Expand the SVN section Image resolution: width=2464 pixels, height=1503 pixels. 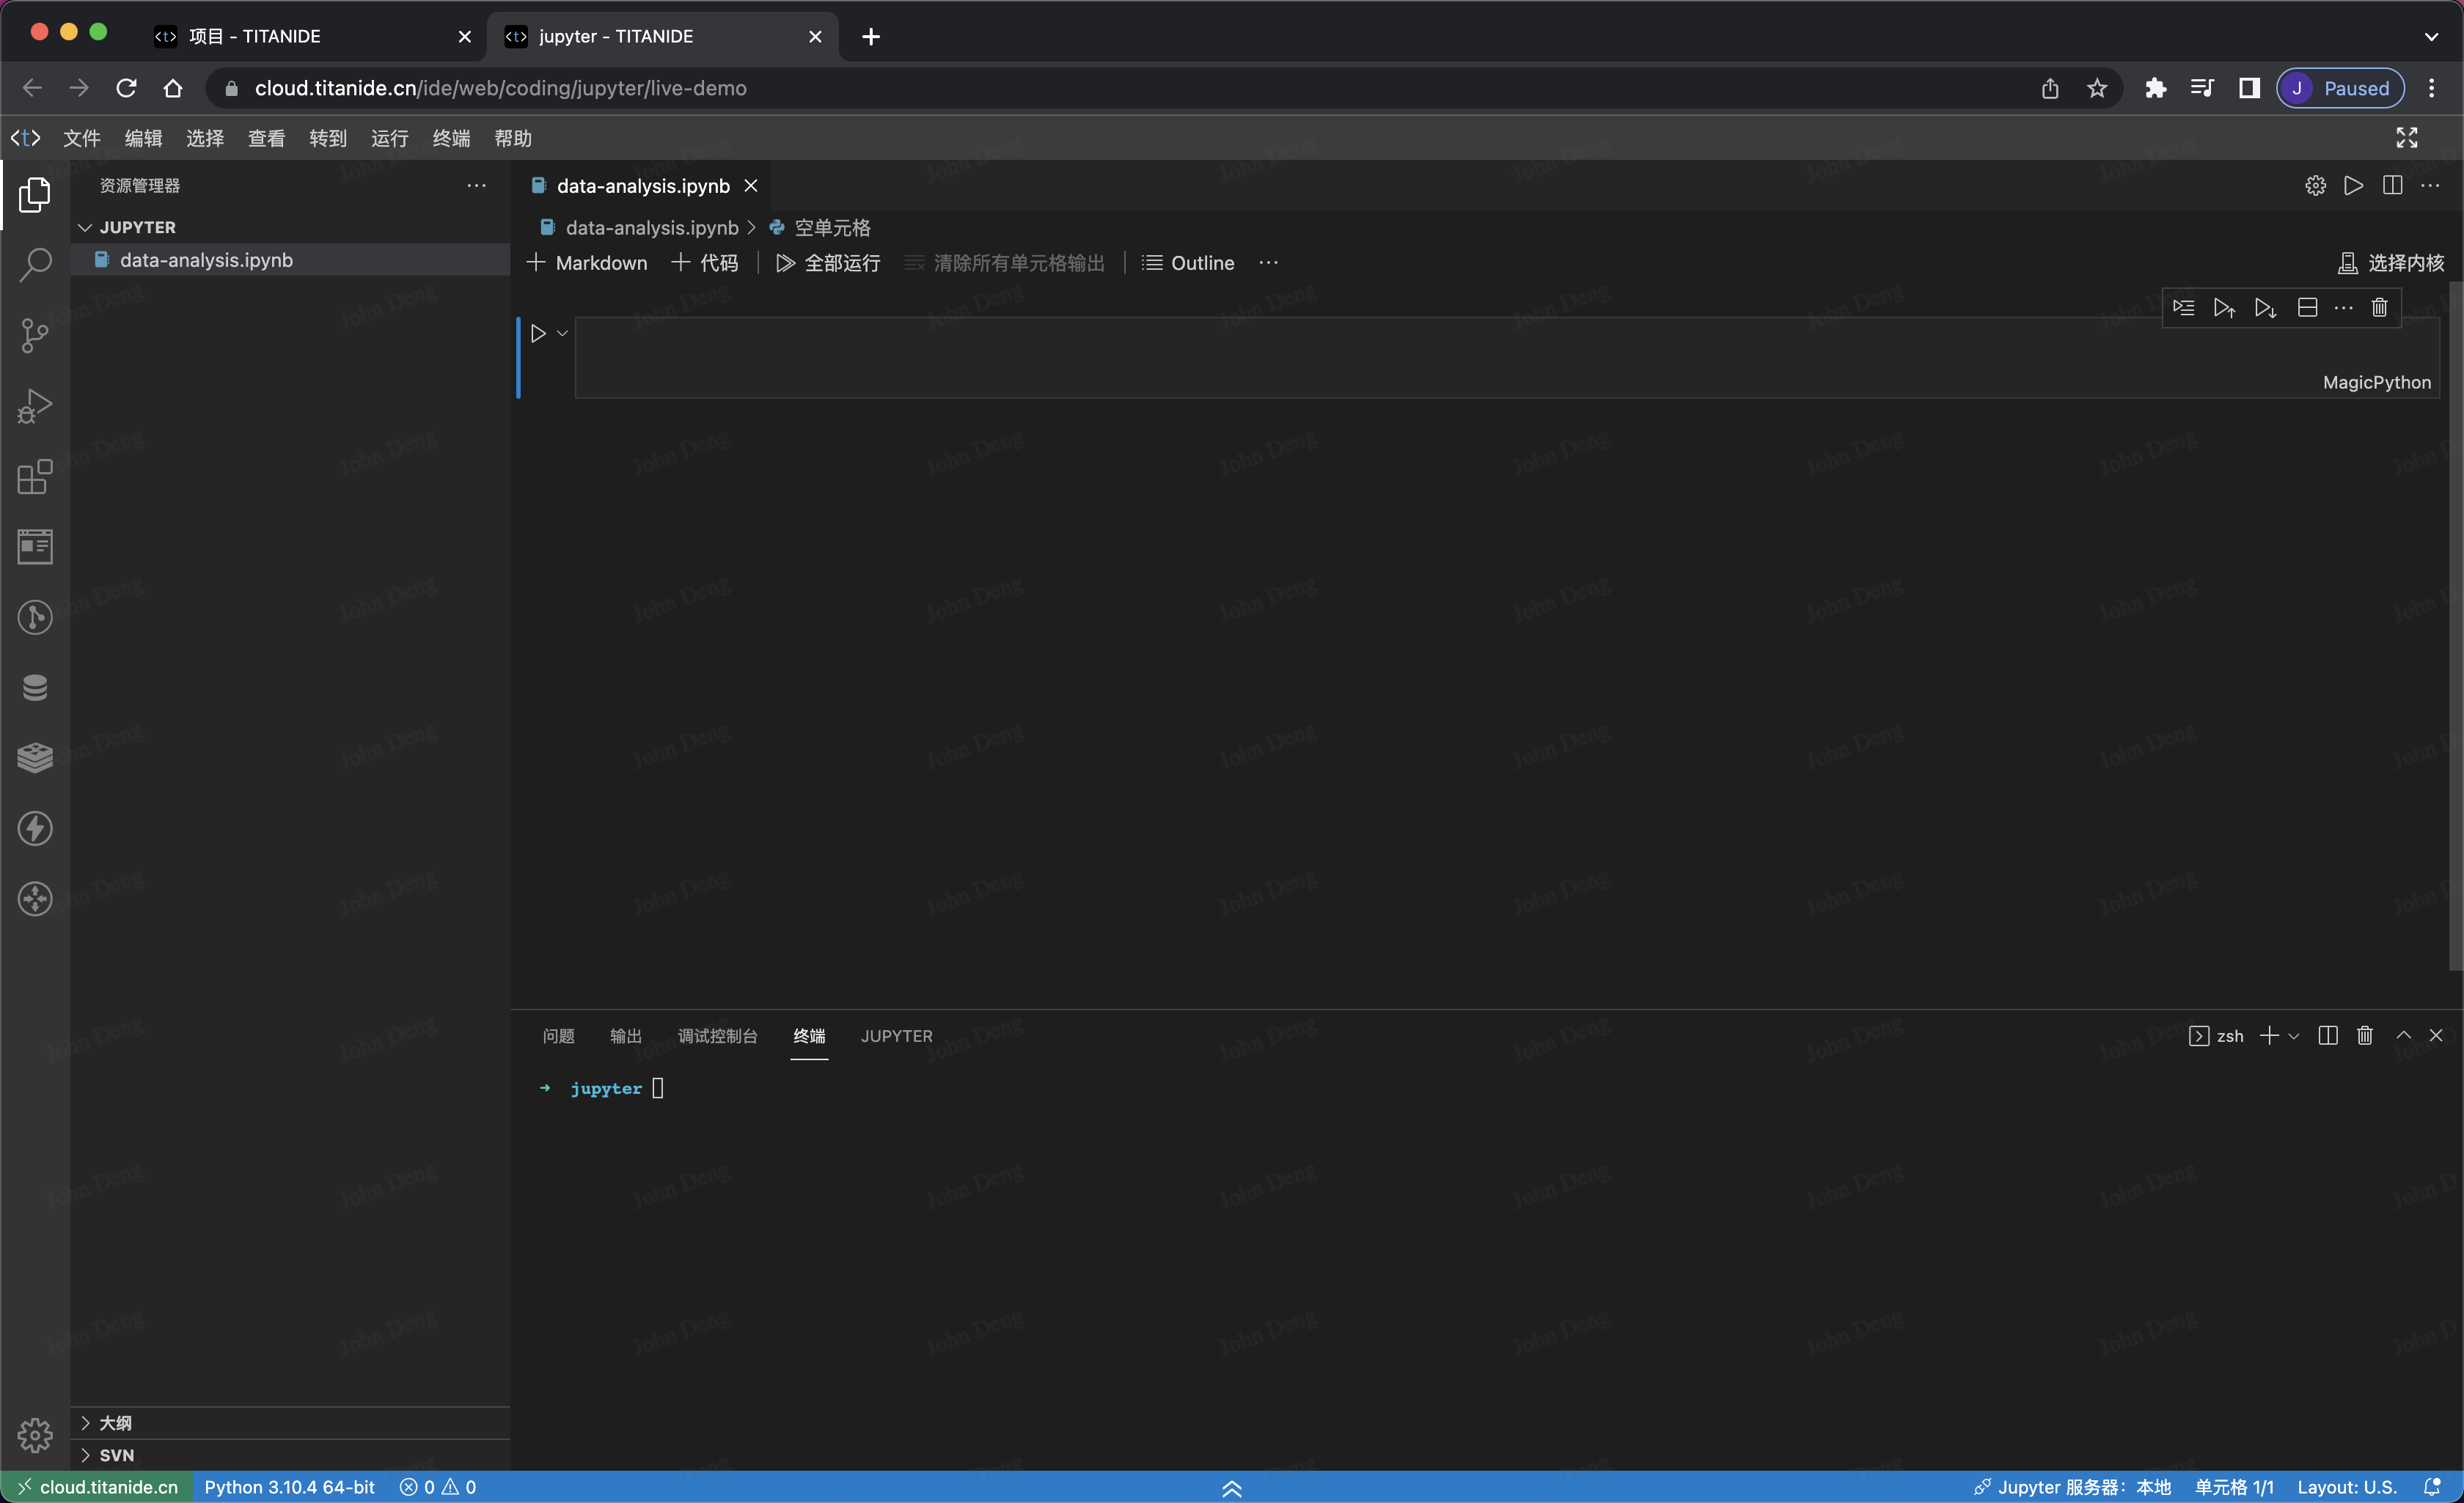[116, 1454]
